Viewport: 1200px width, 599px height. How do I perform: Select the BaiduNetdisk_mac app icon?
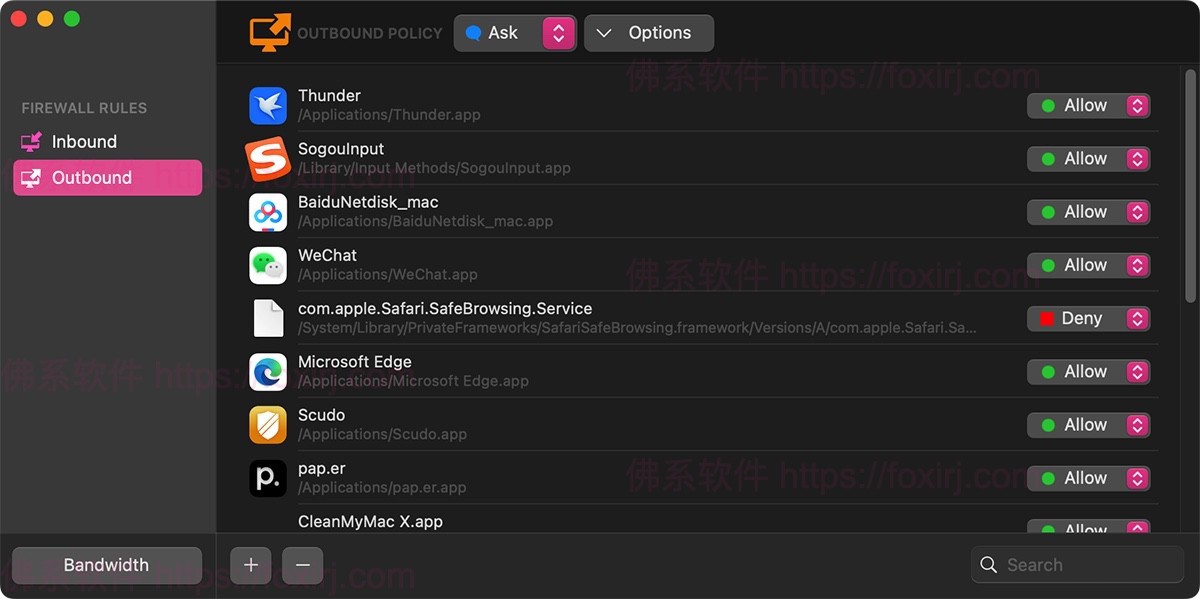pyautogui.click(x=268, y=212)
